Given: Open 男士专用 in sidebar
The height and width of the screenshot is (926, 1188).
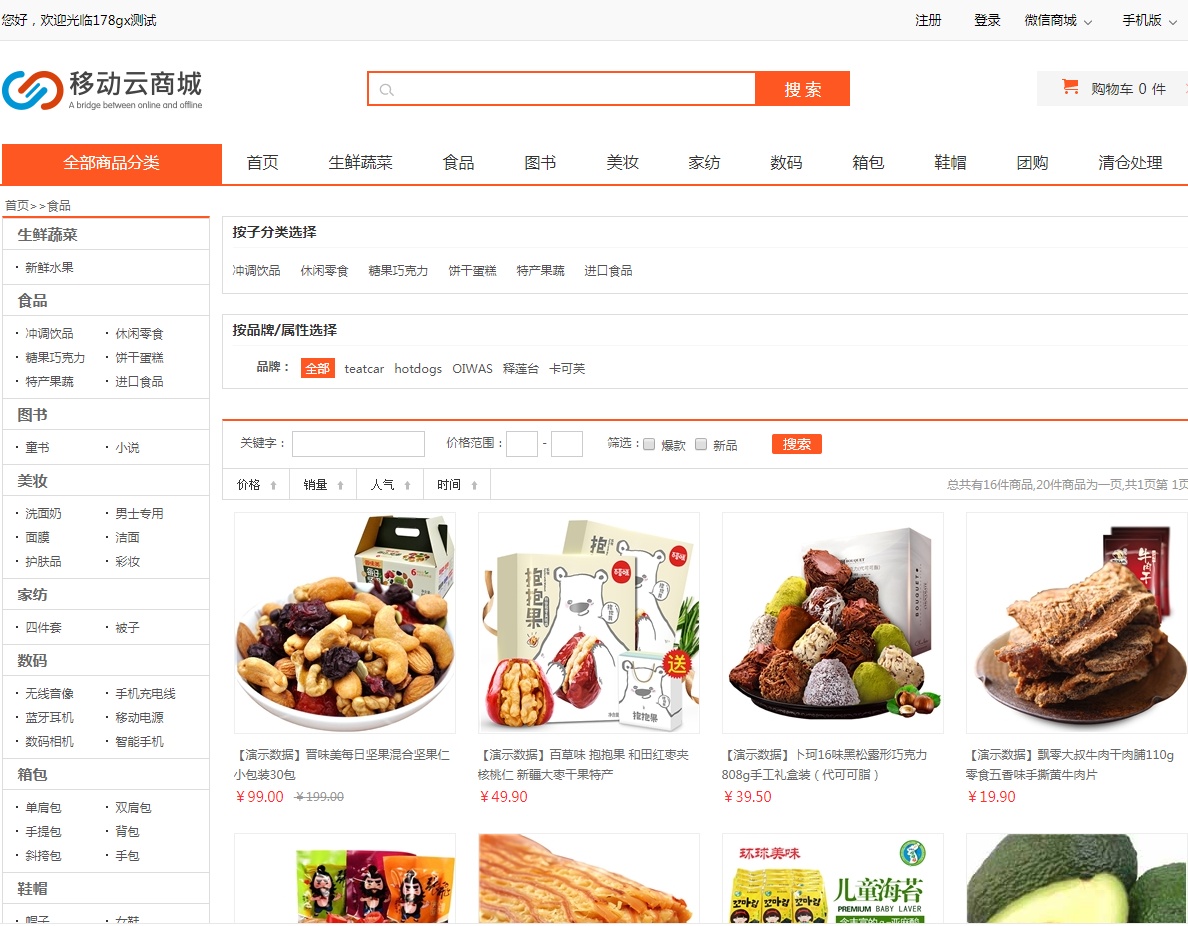Looking at the screenshot, I should click(x=139, y=514).
